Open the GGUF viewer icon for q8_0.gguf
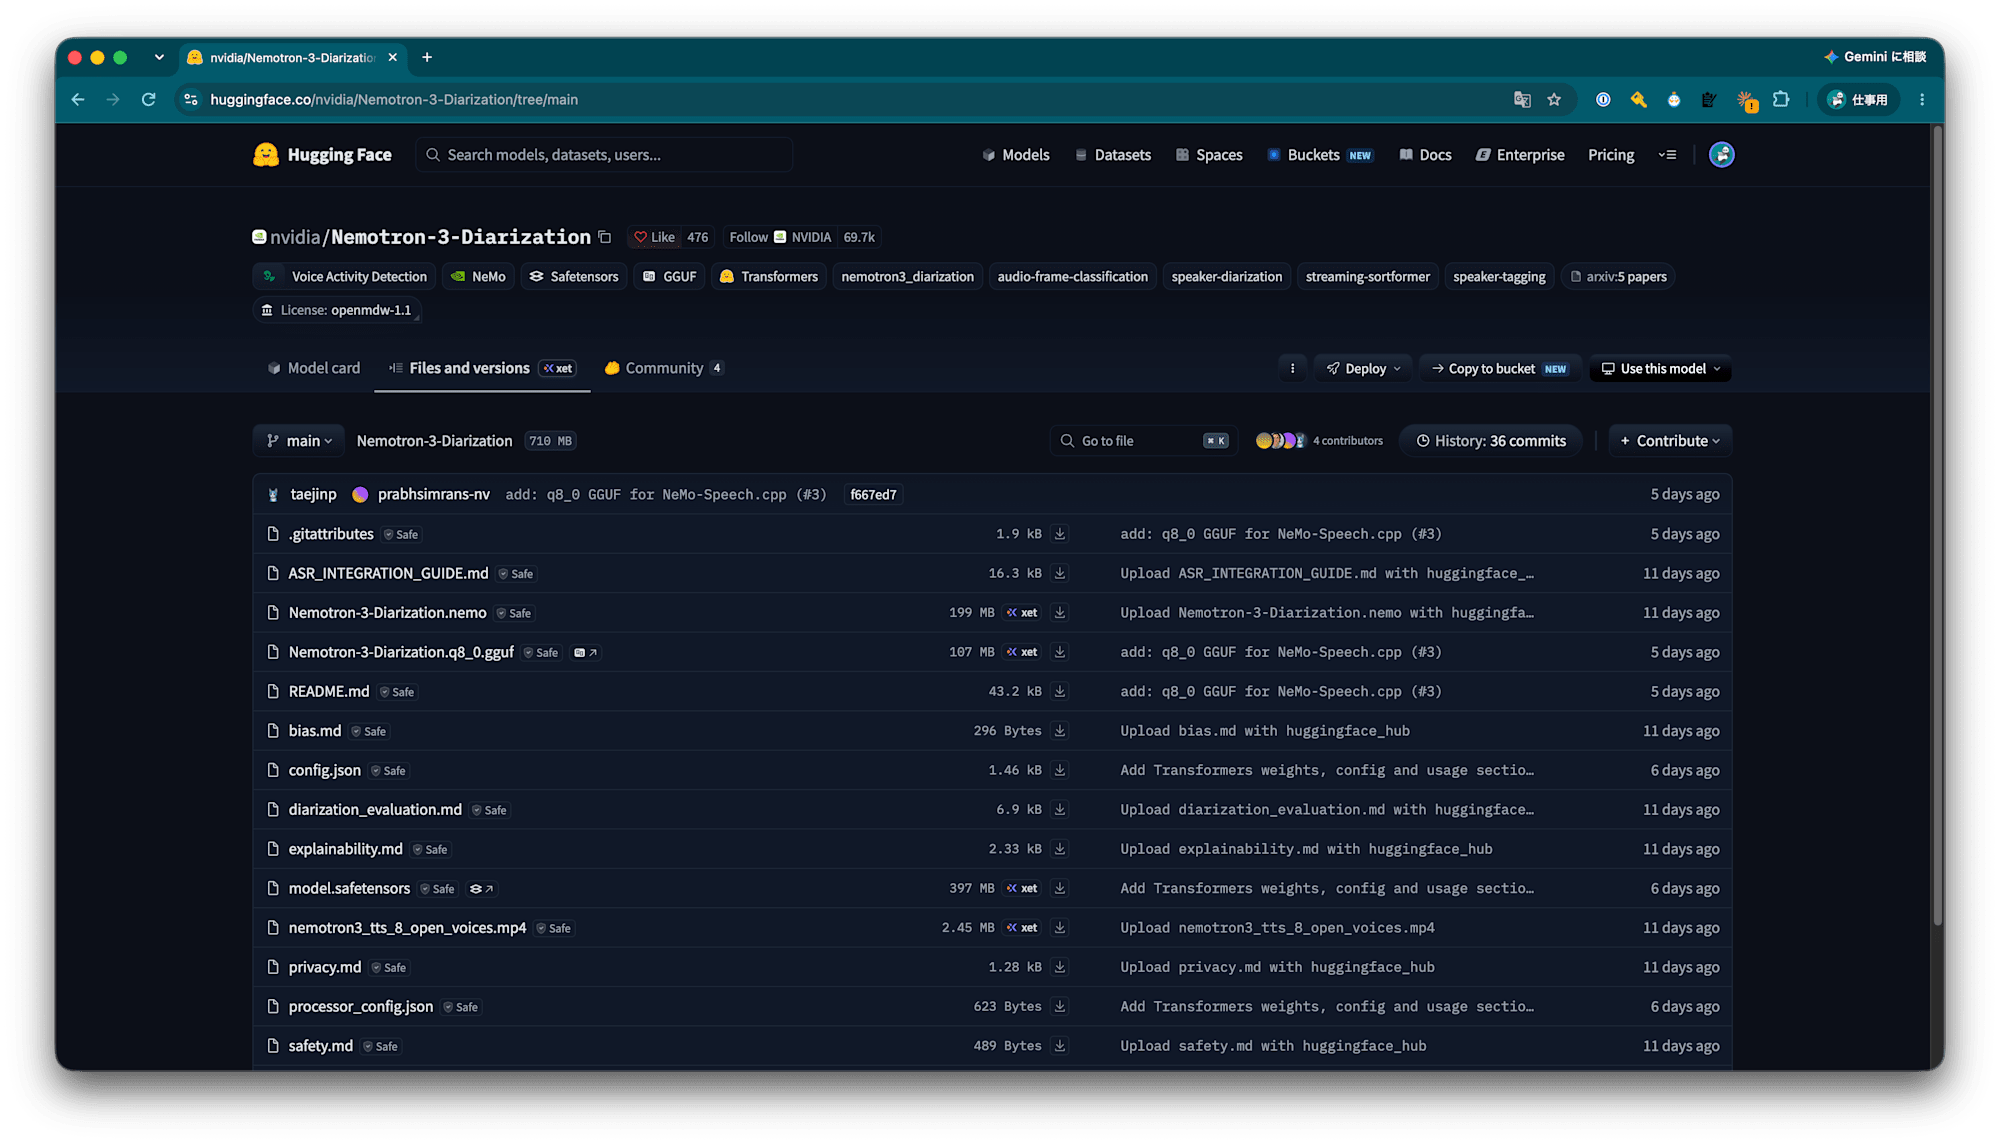This screenshot has height=1144, width=2000. tap(586, 653)
